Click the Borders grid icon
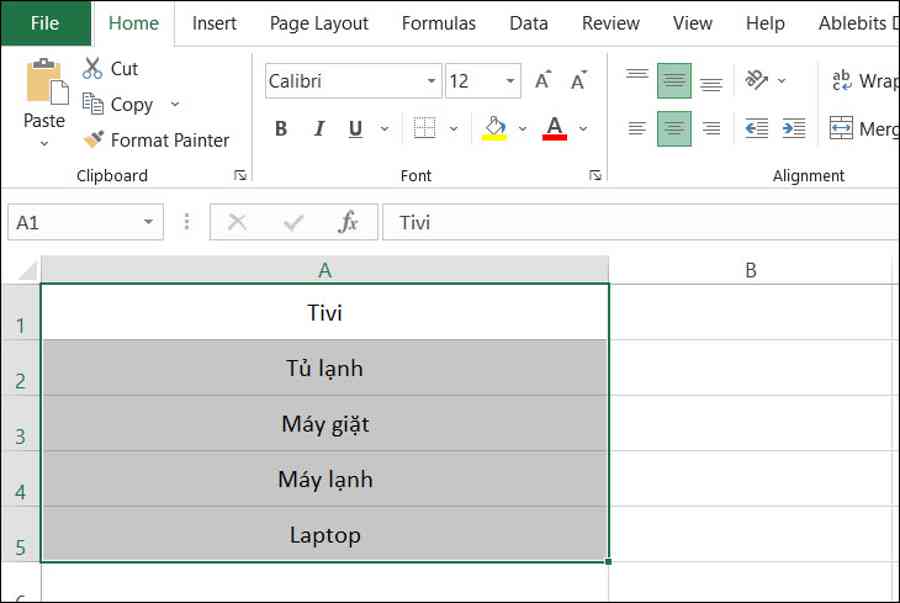This screenshot has height=603, width=900. coord(425,128)
